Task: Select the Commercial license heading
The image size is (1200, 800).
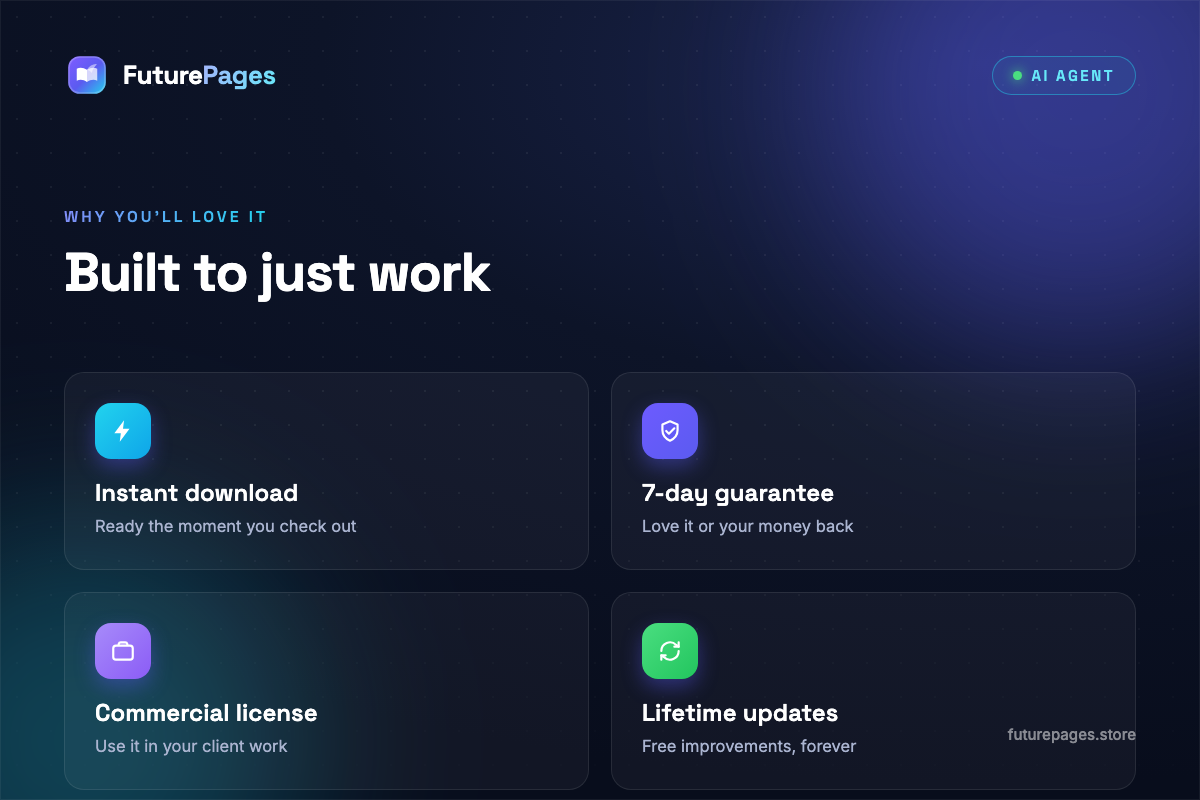Action: click(206, 713)
